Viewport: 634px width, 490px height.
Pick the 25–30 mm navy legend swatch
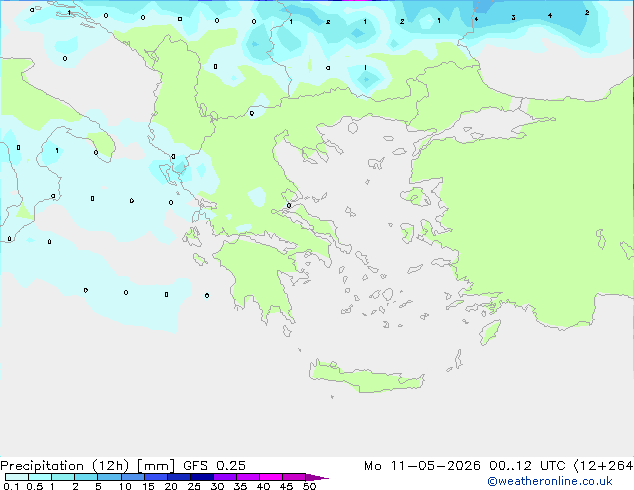[202, 477]
